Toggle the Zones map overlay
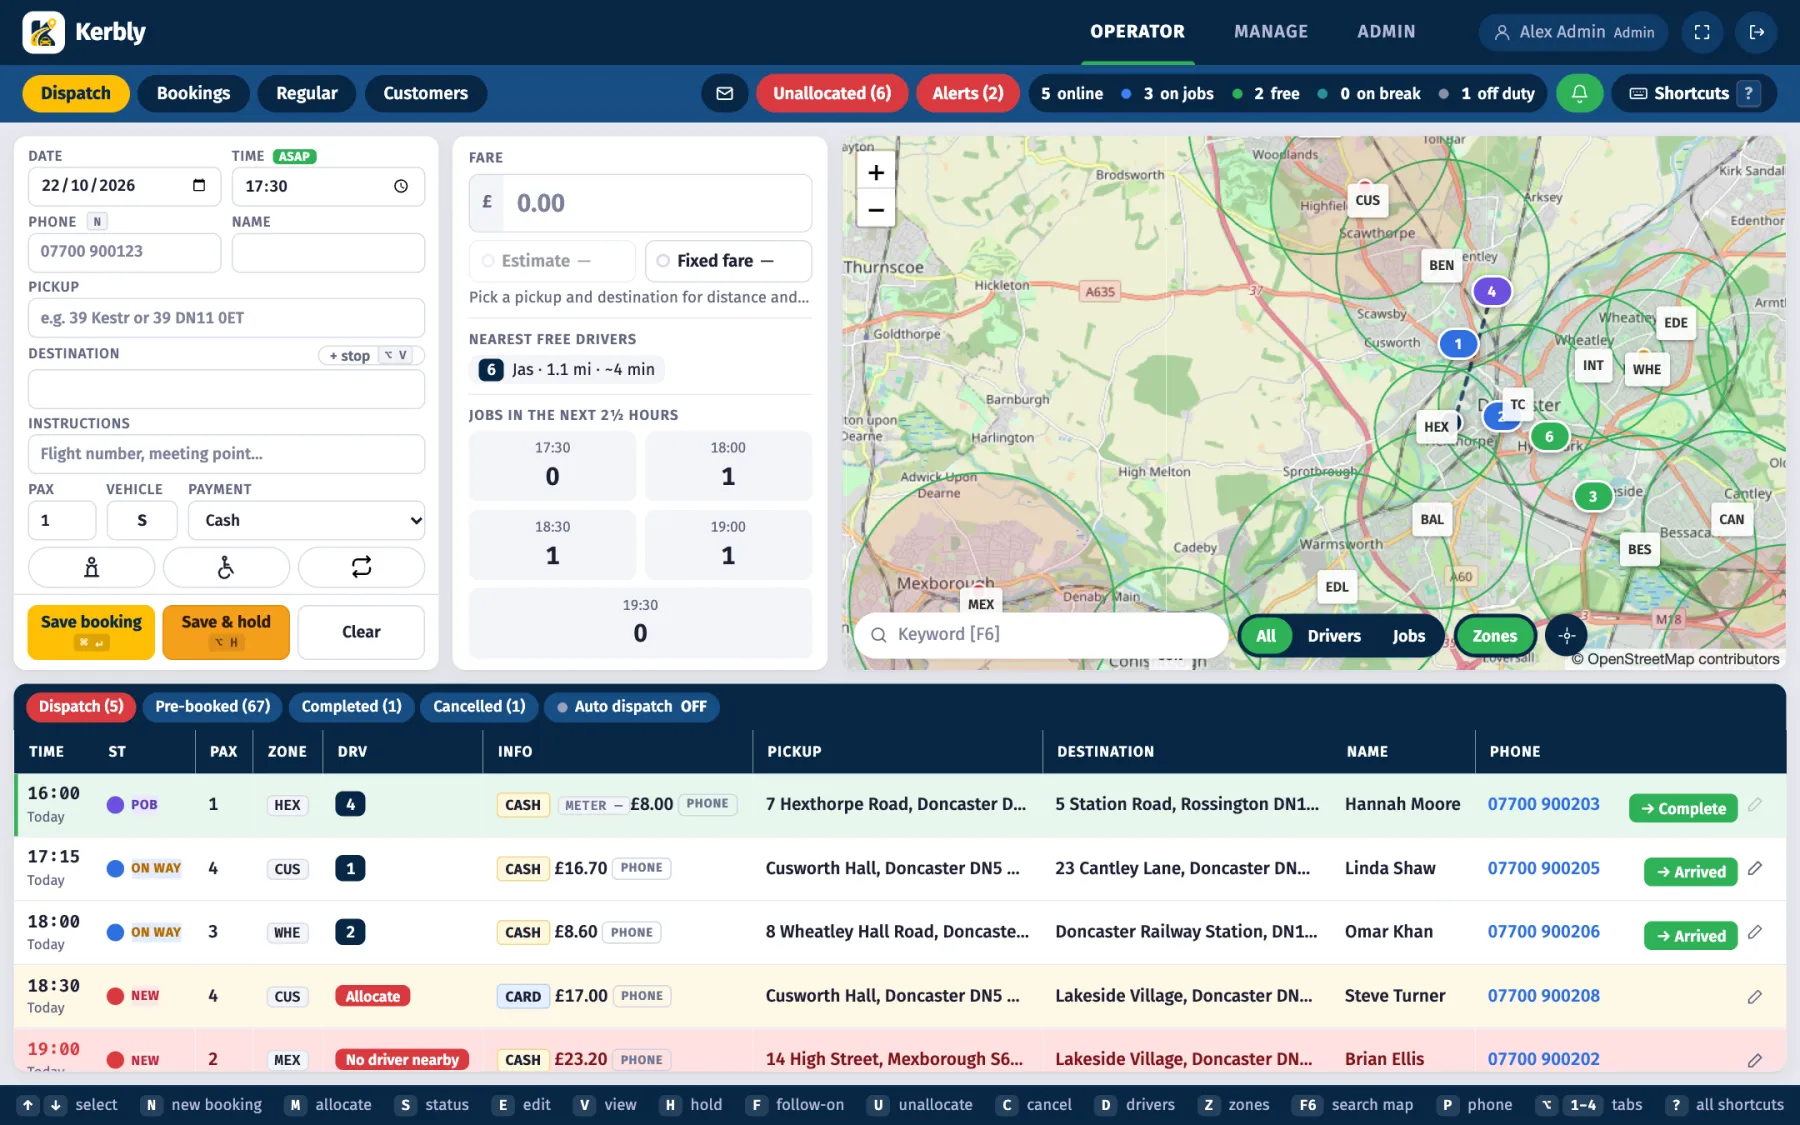Image resolution: width=1800 pixels, height=1125 pixels. point(1494,636)
